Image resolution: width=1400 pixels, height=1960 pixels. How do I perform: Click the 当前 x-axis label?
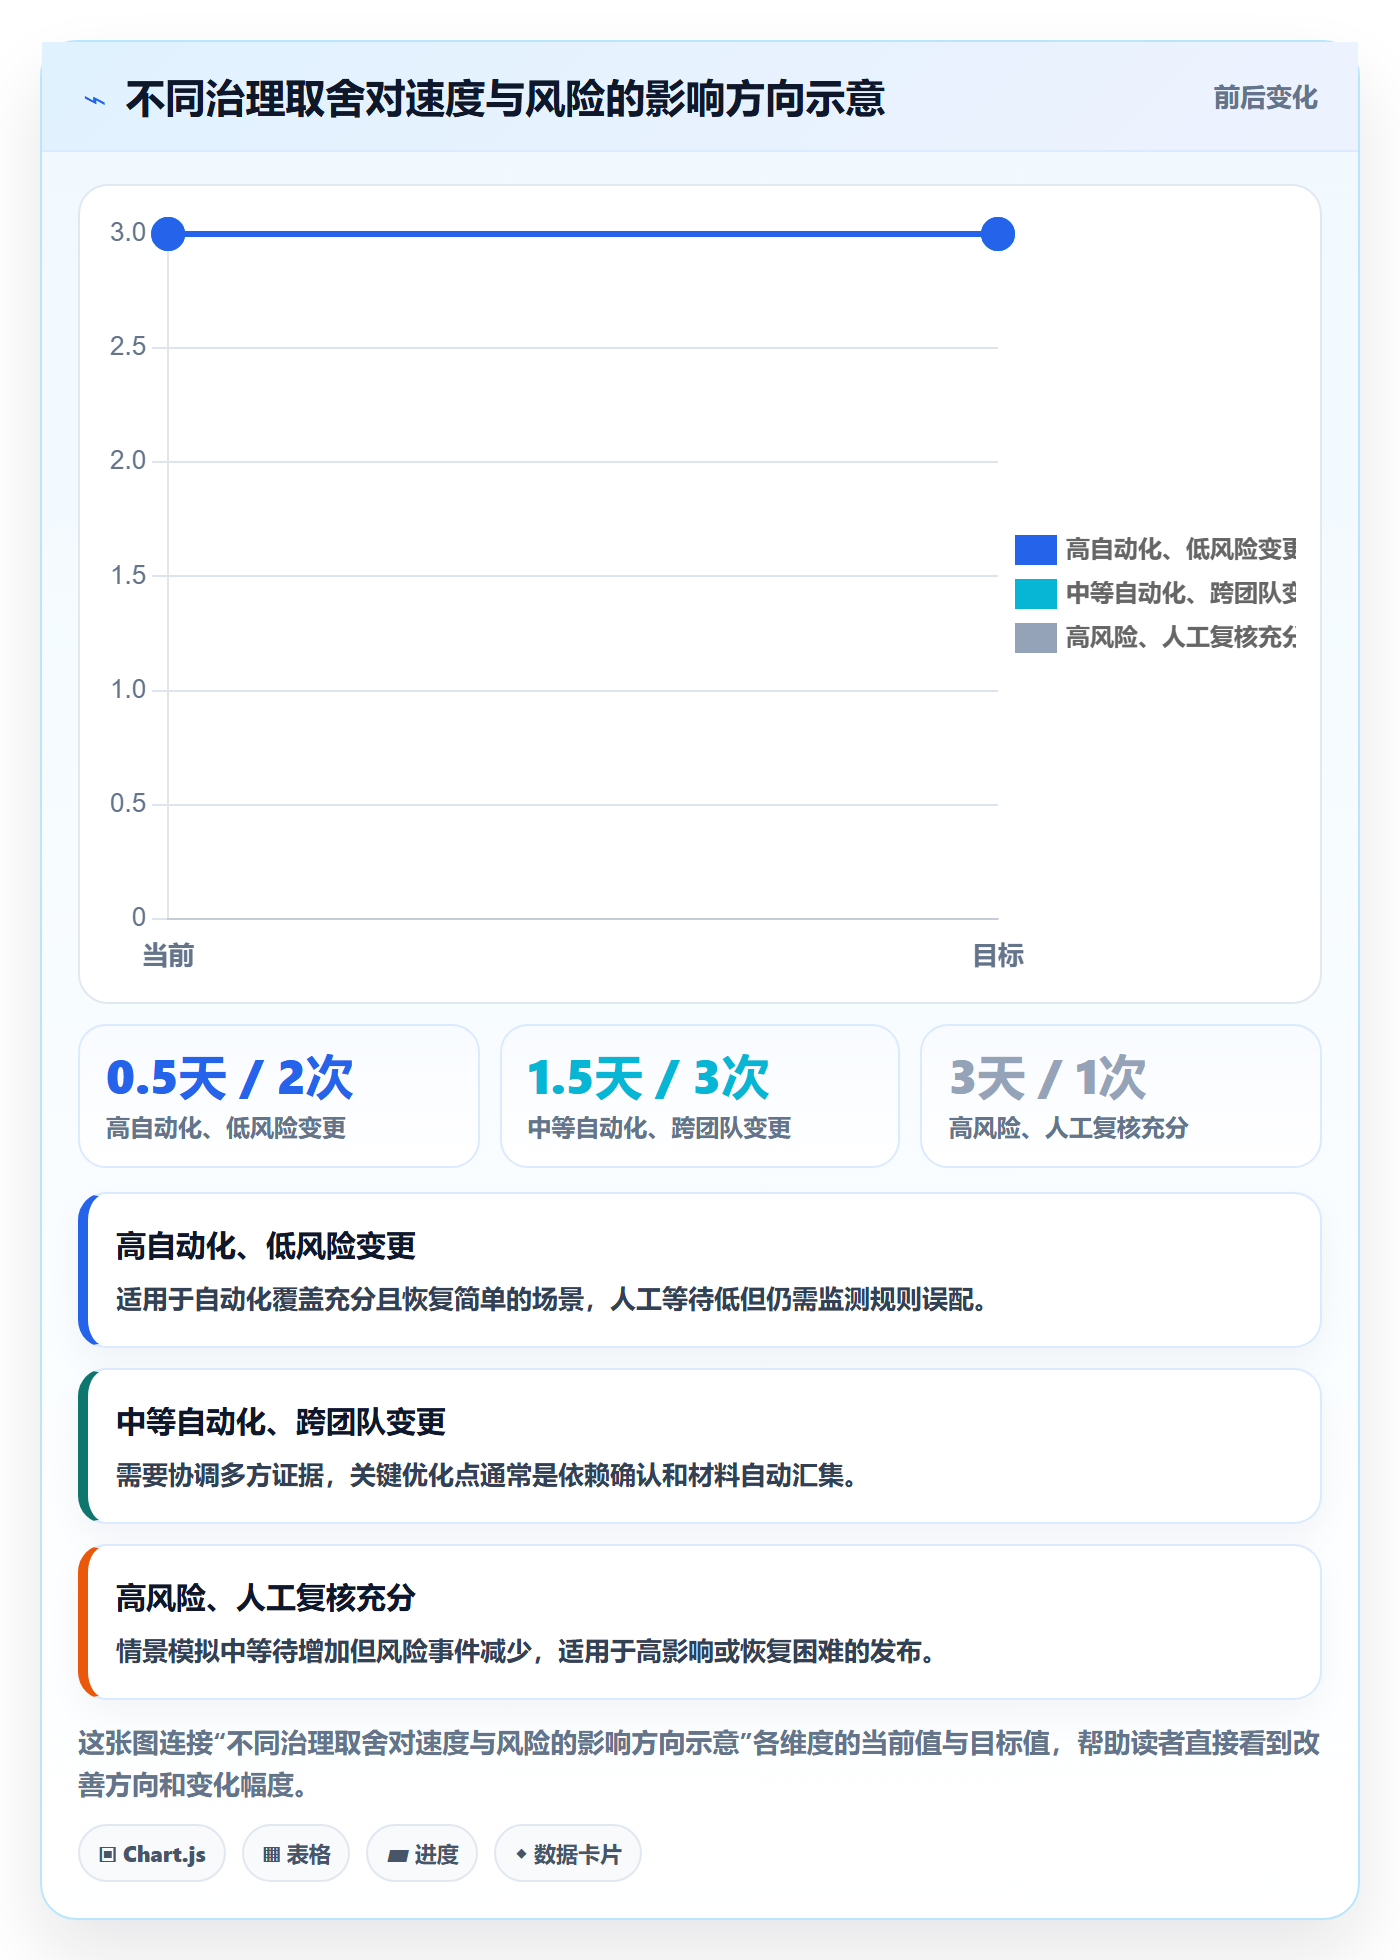tap(168, 956)
